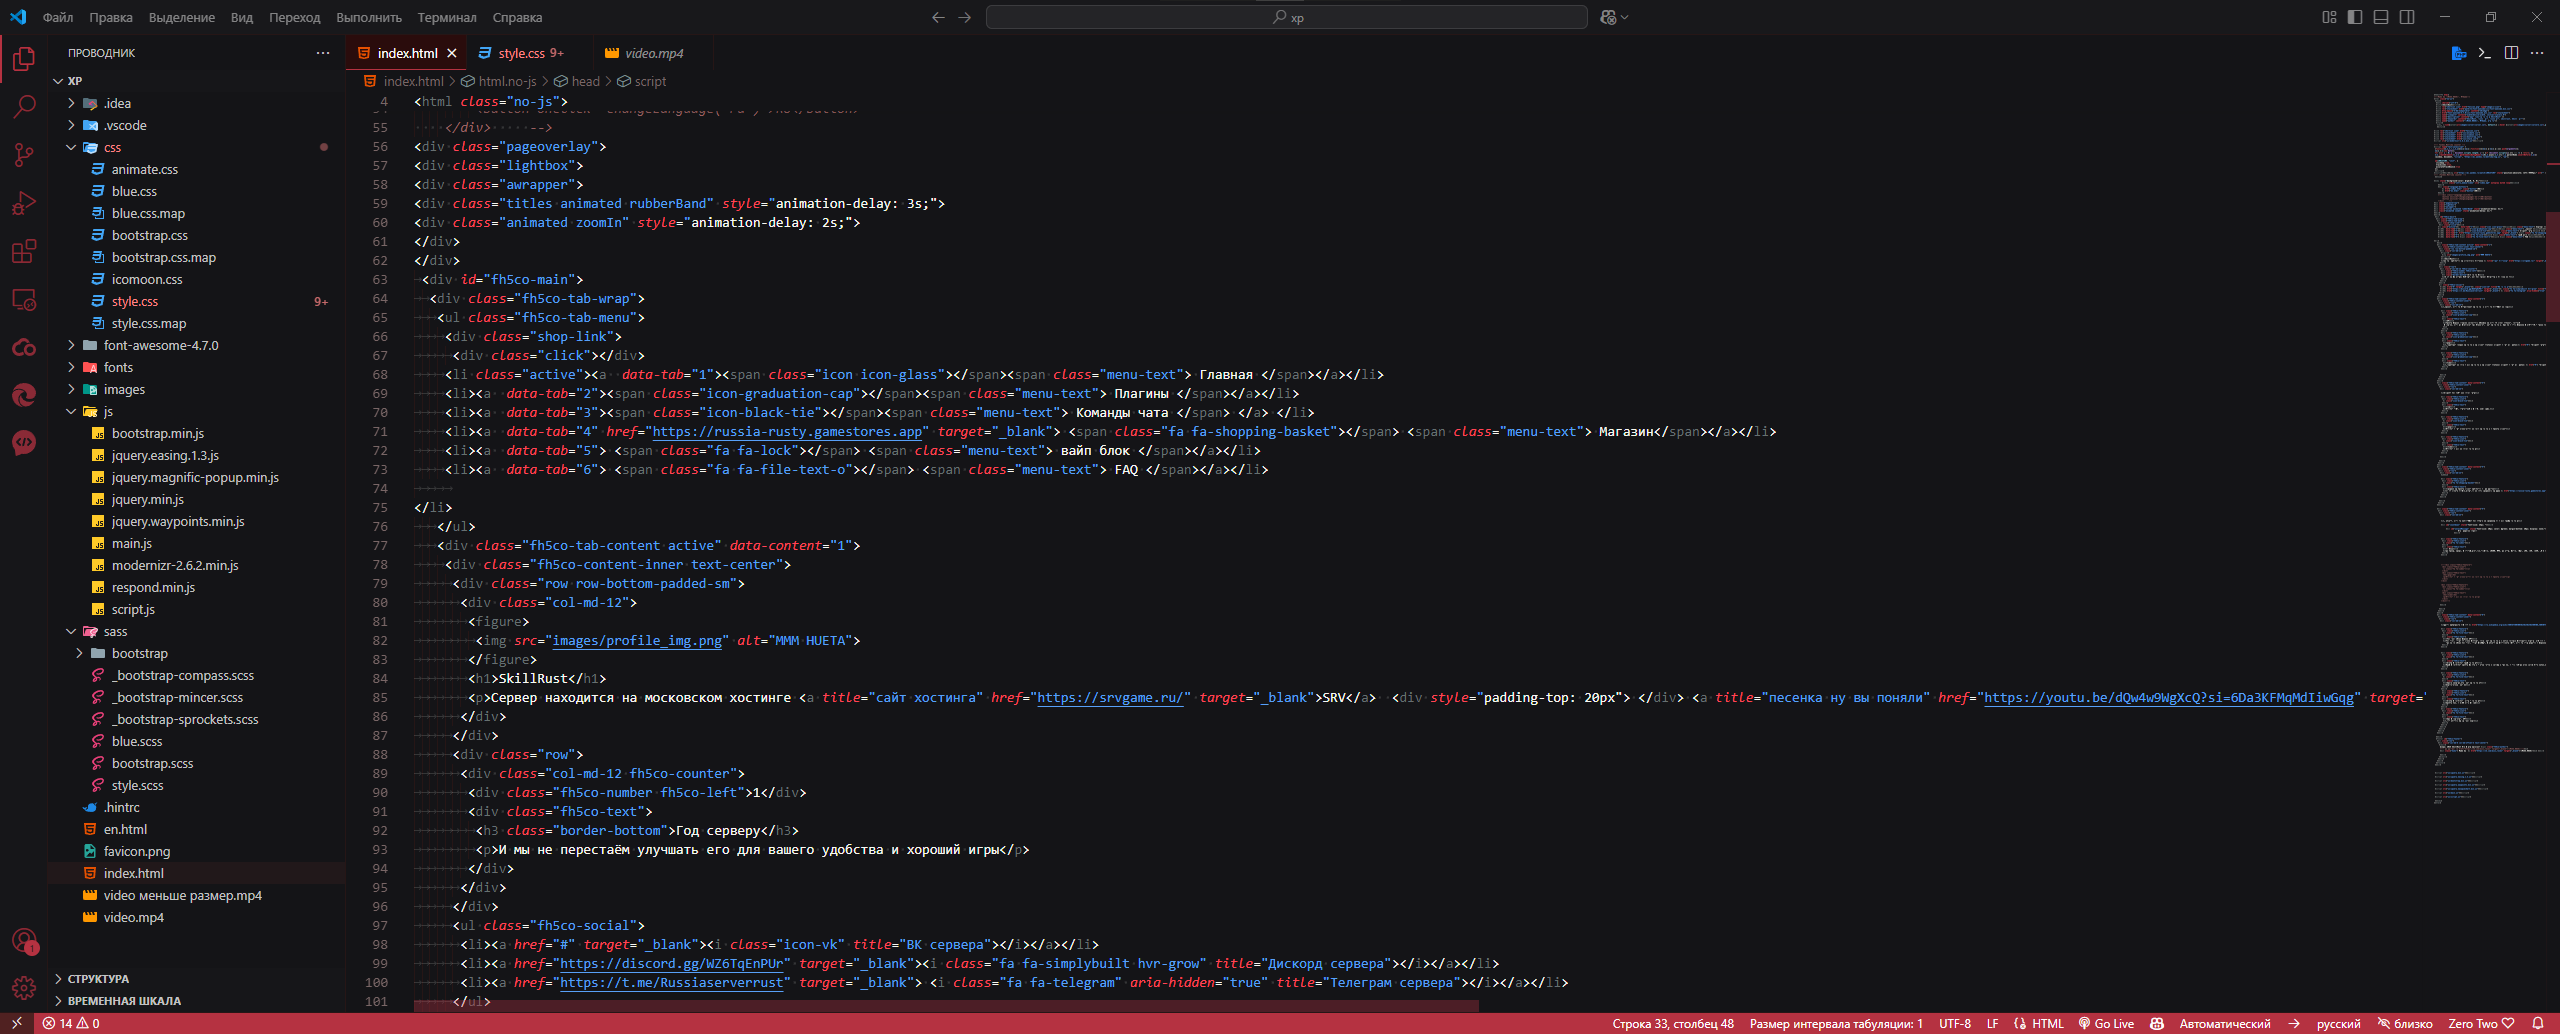Open the Search view in activity bar
This screenshot has height=1034, width=2560.
tap(24, 106)
